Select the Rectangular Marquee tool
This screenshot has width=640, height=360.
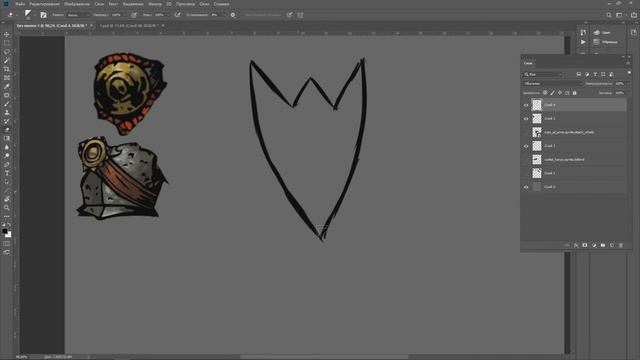7,43
